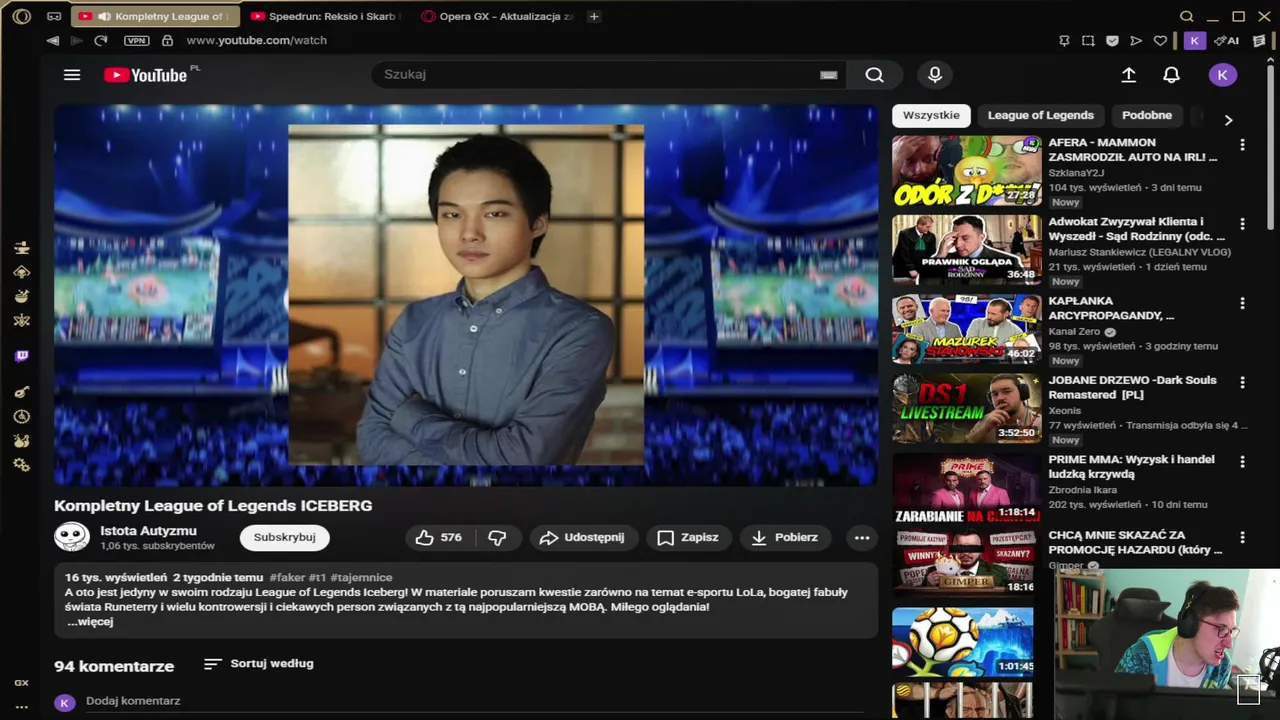Screen dimensions: 1280x720
Task: Click the video player area
Action: 466,296
